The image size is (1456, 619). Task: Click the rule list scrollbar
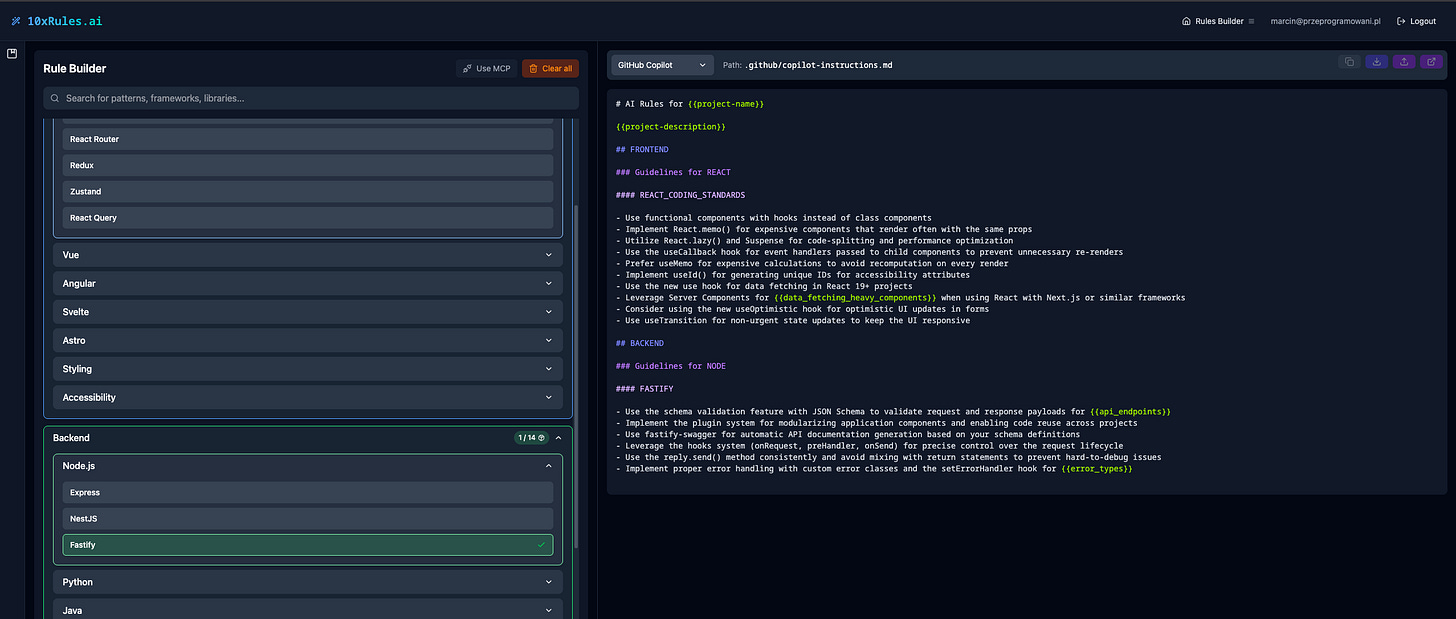coord(576,375)
